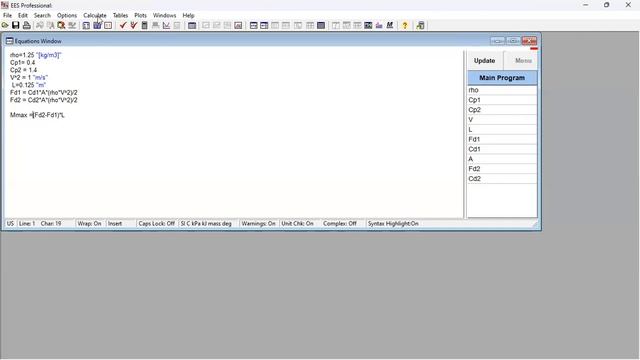Minimize the Equations Window

(x=498, y=41)
